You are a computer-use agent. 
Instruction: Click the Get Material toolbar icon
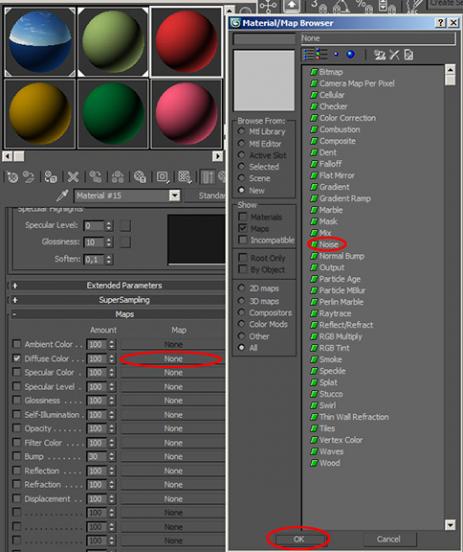tap(13, 177)
